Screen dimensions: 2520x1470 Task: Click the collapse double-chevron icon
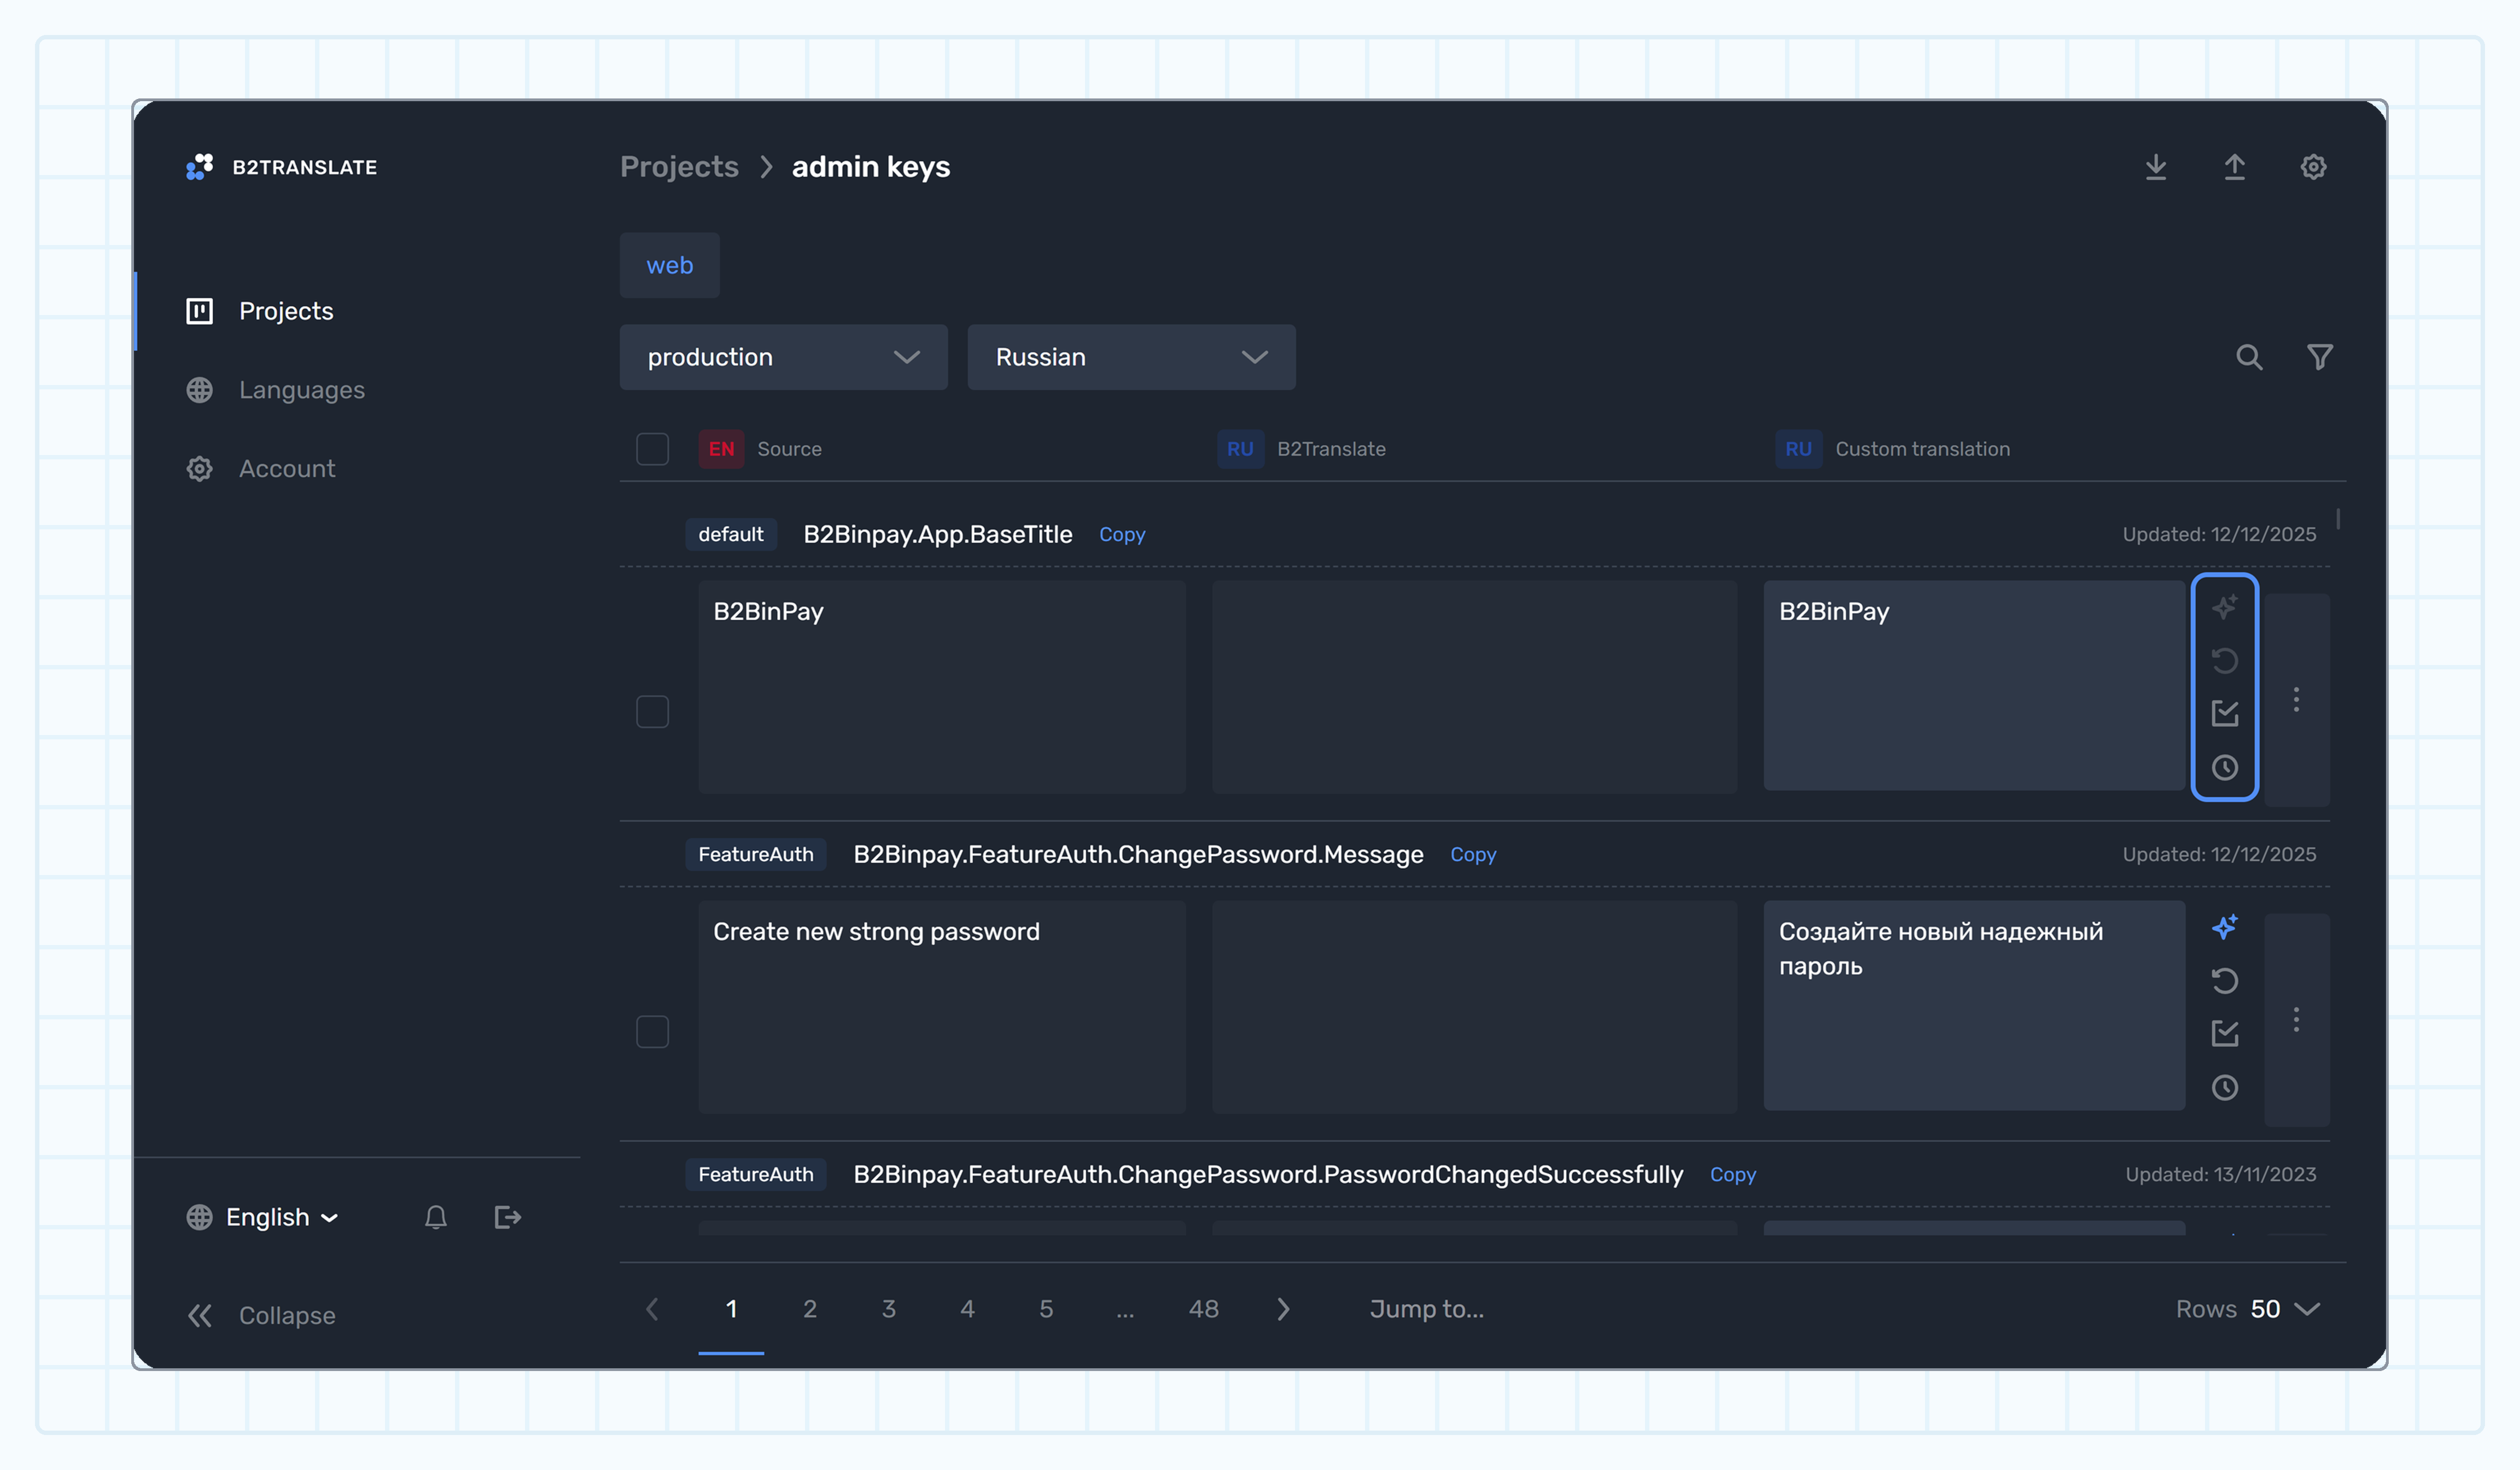click(x=200, y=1316)
